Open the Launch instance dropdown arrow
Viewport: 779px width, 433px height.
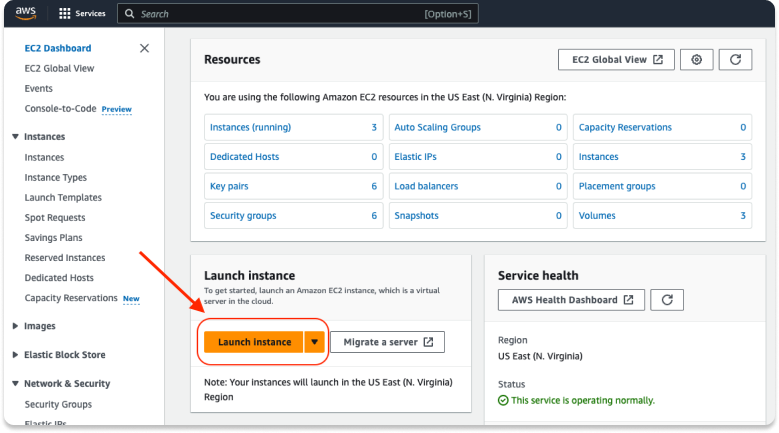click(315, 342)
